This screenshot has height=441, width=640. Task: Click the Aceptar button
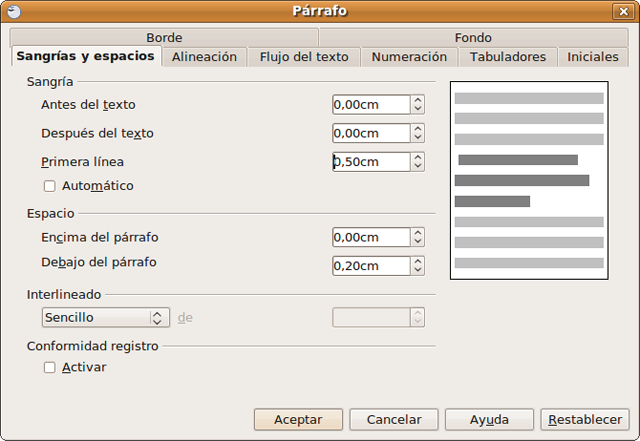click(x=298, y=420)
